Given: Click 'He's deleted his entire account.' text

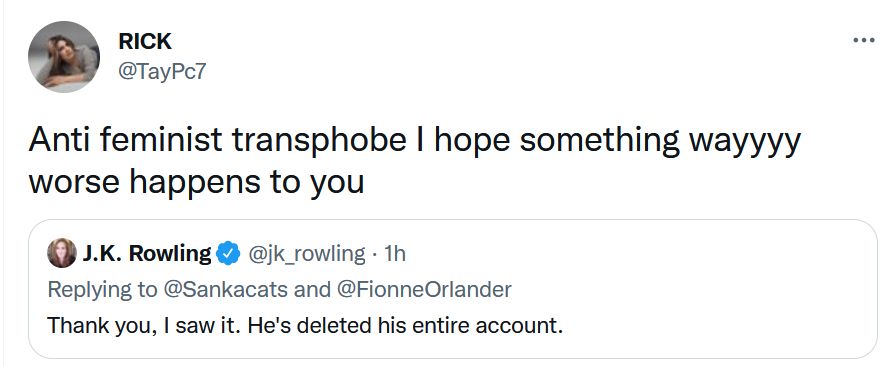Looking at the screenshot, I should (x=401, y=326).
